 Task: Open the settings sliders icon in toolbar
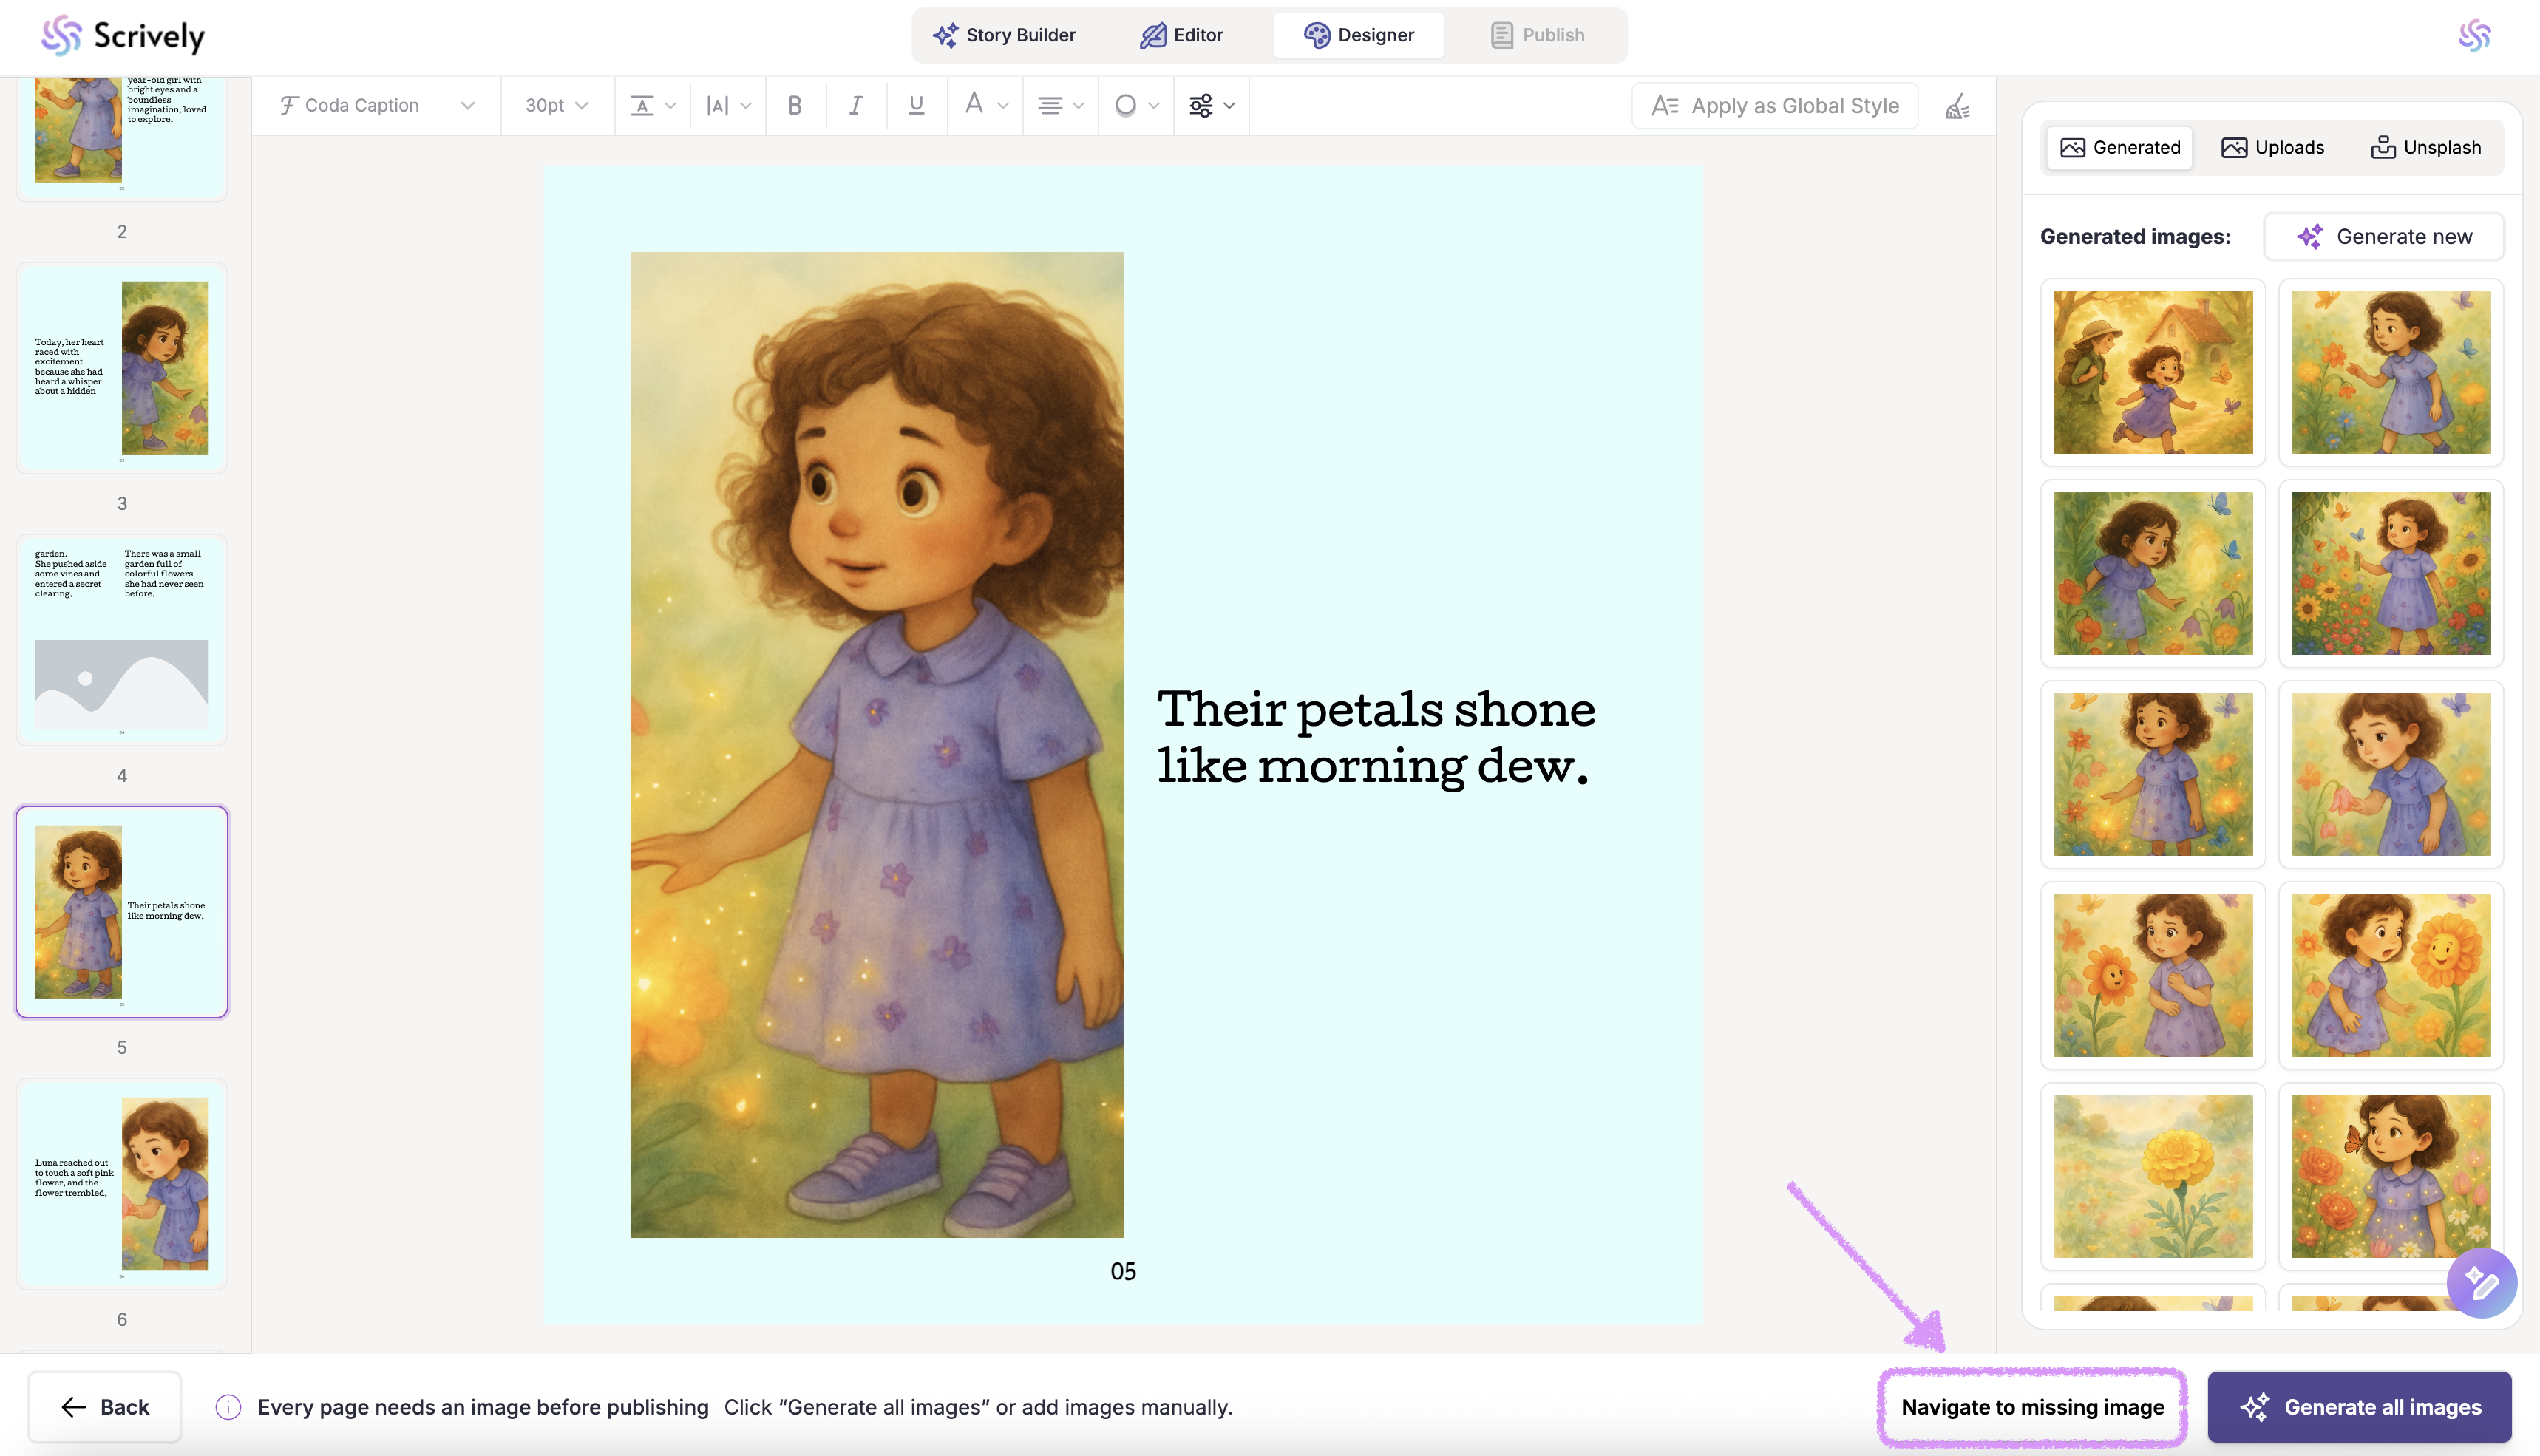[1211, 105]
